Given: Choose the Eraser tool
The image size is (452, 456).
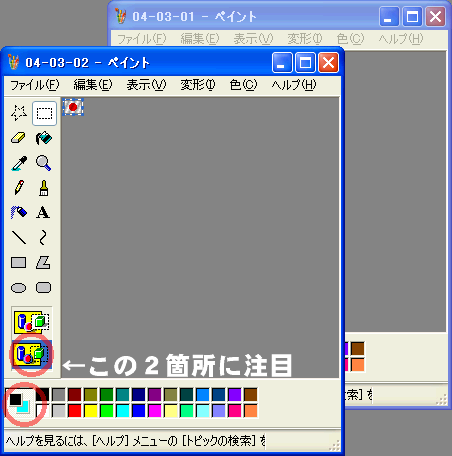Looking at the screenshot, I should point(19,138).
